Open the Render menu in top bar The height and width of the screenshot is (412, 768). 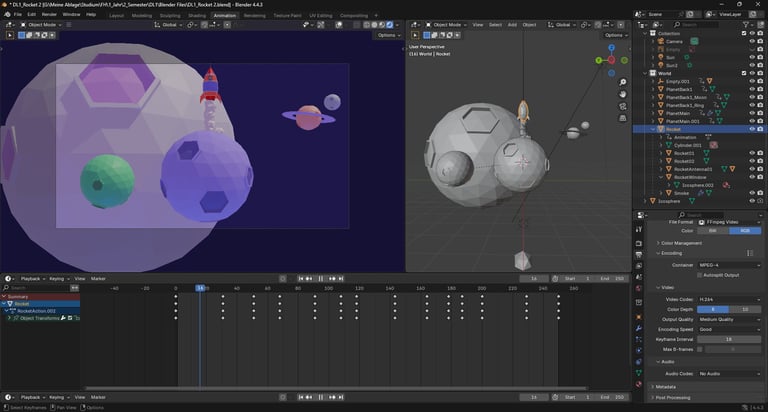tap(49, 15)
